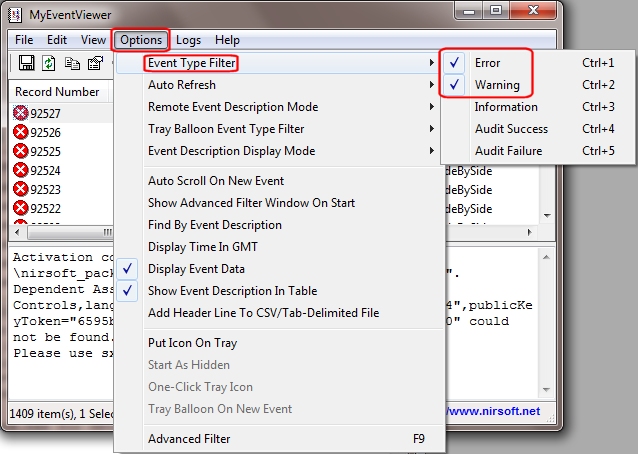Maximize the MyEventViewer window
This screenshot has height=454, width=638.
pos(496,11)
